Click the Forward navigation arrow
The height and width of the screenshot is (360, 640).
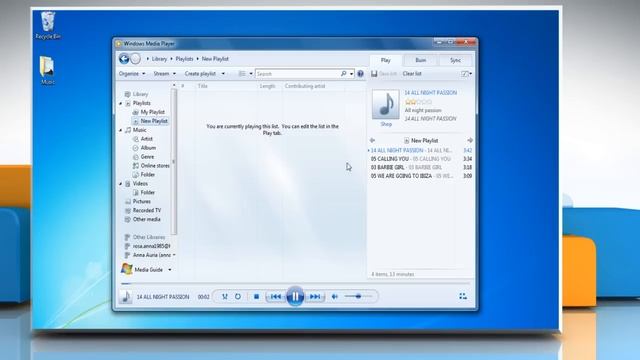[x=136, y=59]
